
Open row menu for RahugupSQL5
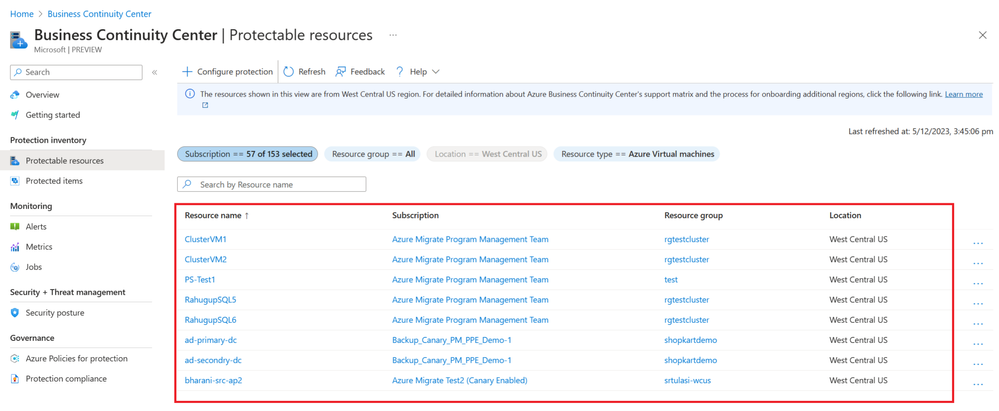[x=979, y=303]
